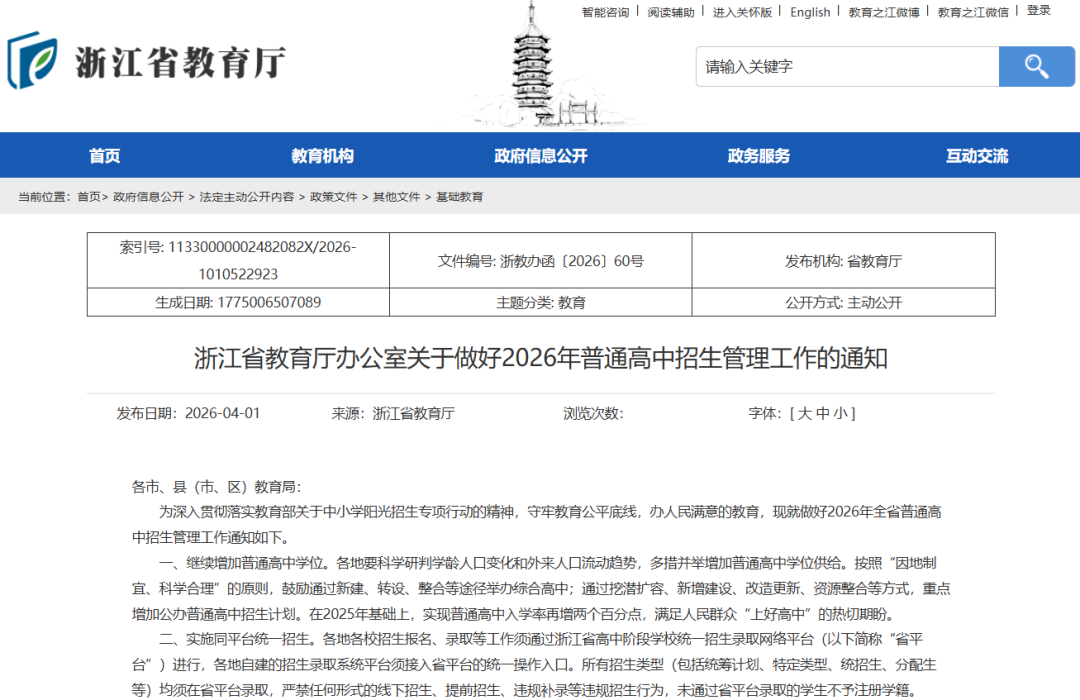Click the Zhejiang Education Department leaf logo

[x=34, y=62]
